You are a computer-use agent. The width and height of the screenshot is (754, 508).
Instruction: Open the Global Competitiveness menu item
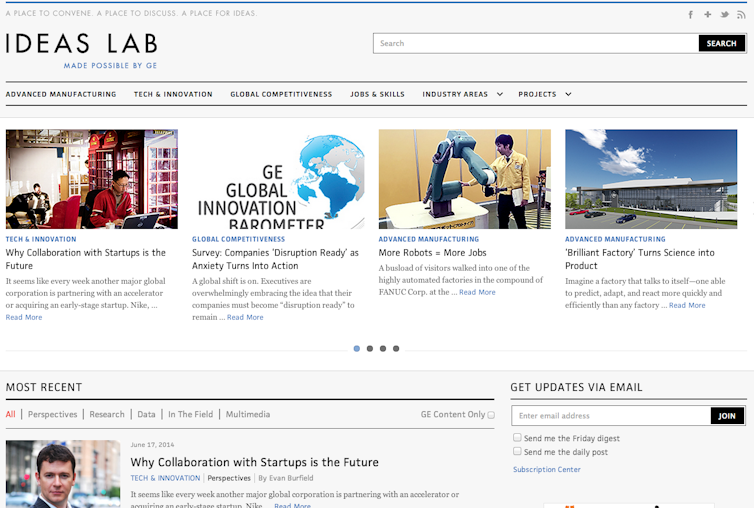[281, 94]
